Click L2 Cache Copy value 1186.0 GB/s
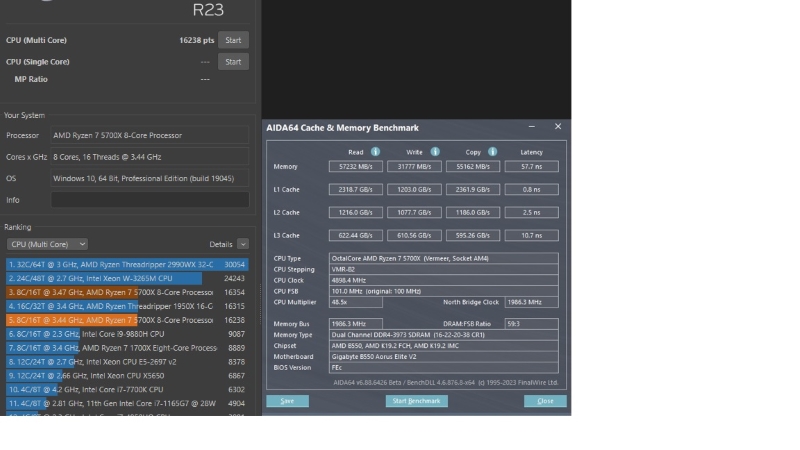800x450 pixels. tap(473, 212)
